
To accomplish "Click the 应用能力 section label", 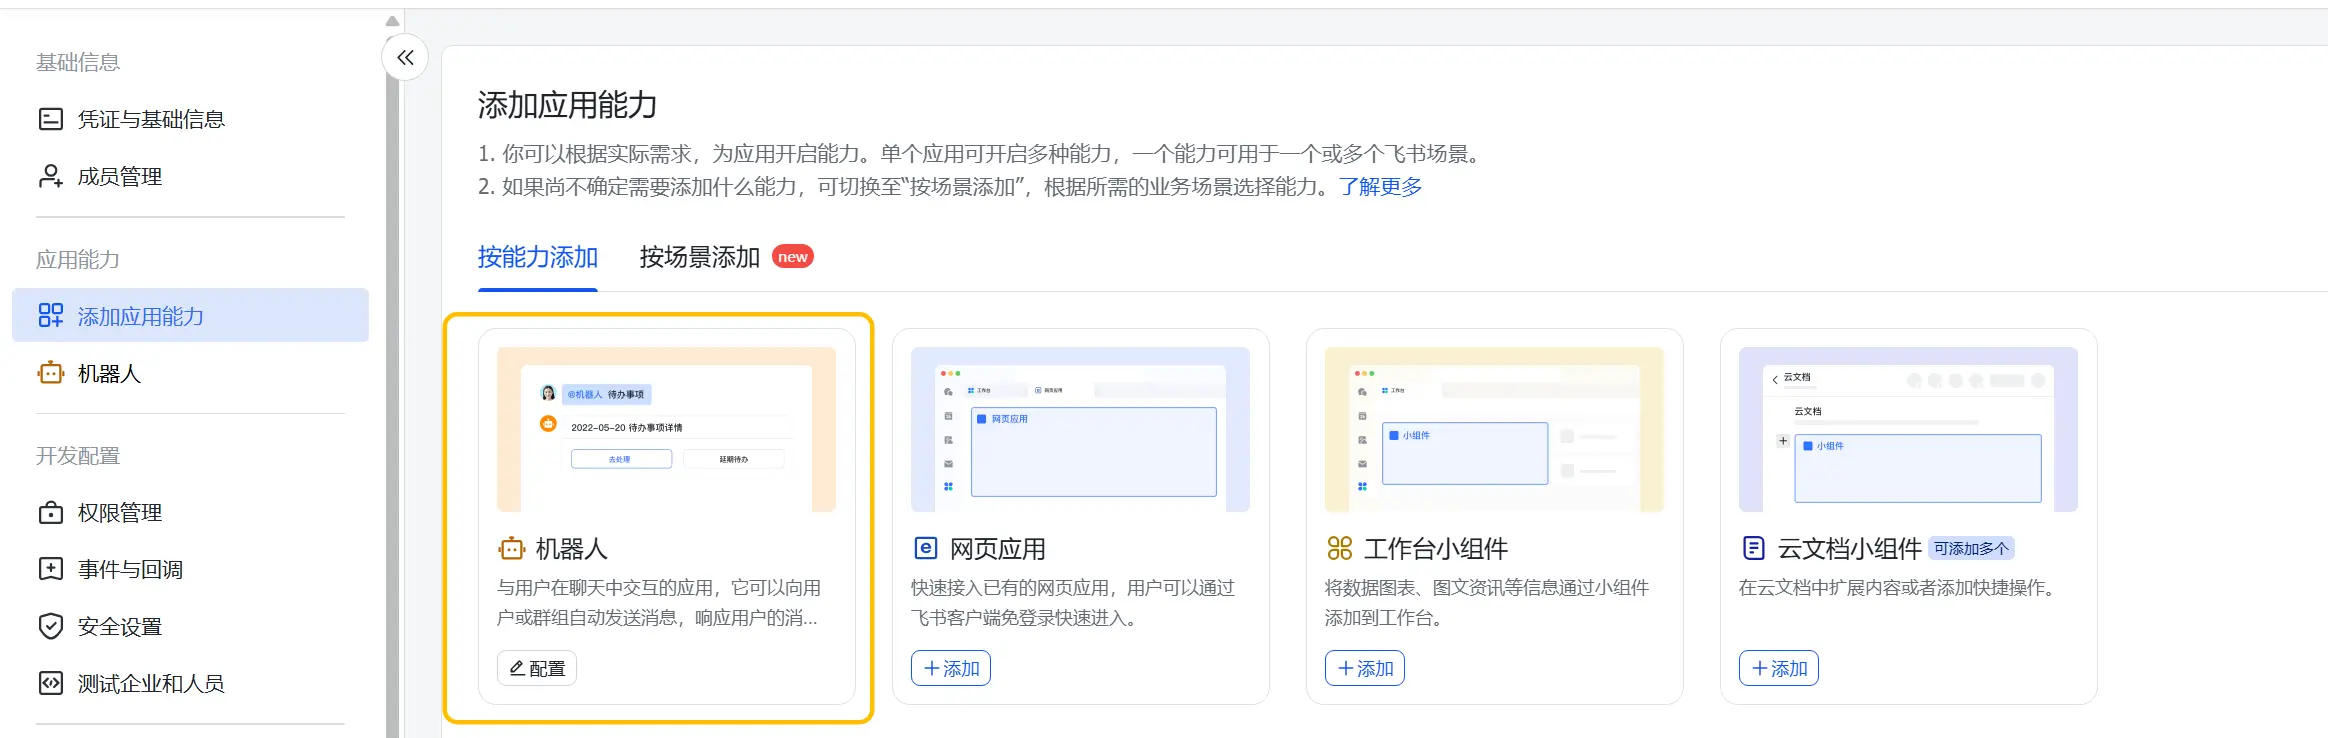I will point(78,259).
